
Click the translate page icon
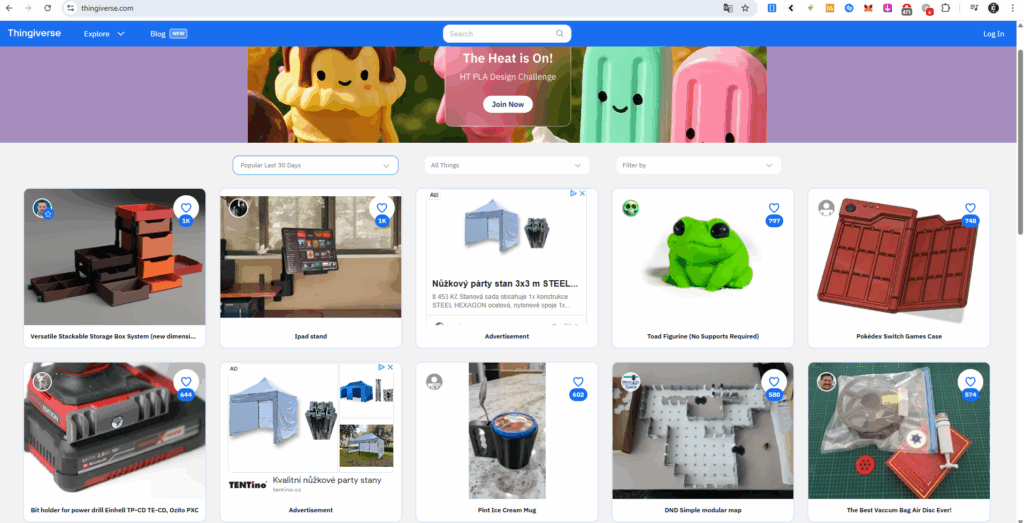click(728, 8)
